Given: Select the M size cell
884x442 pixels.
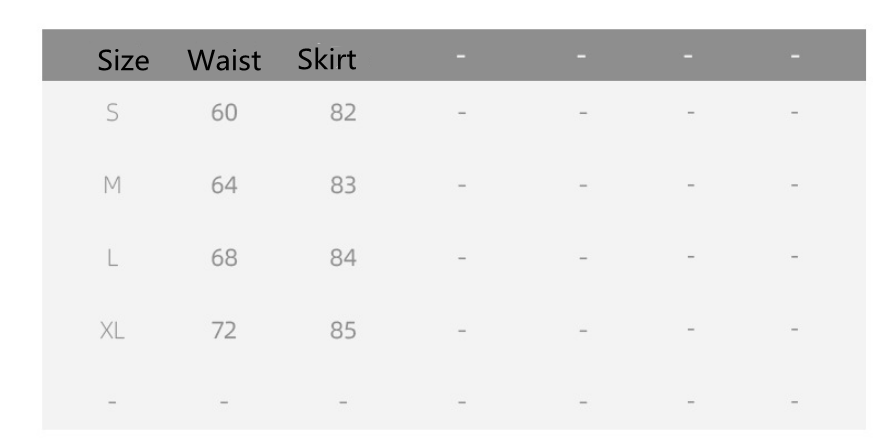Looking at the screenshot, I should 112,185.
